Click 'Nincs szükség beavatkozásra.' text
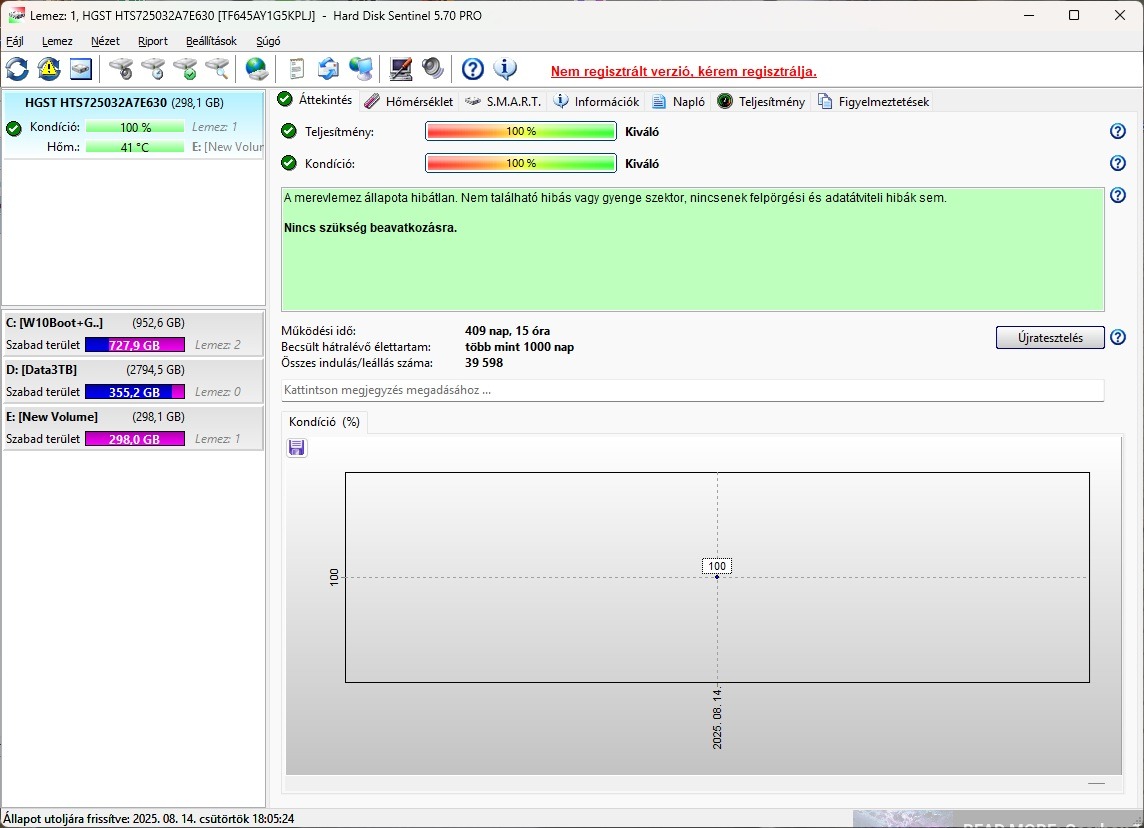The image size is (1144, 828). [370, 228]
